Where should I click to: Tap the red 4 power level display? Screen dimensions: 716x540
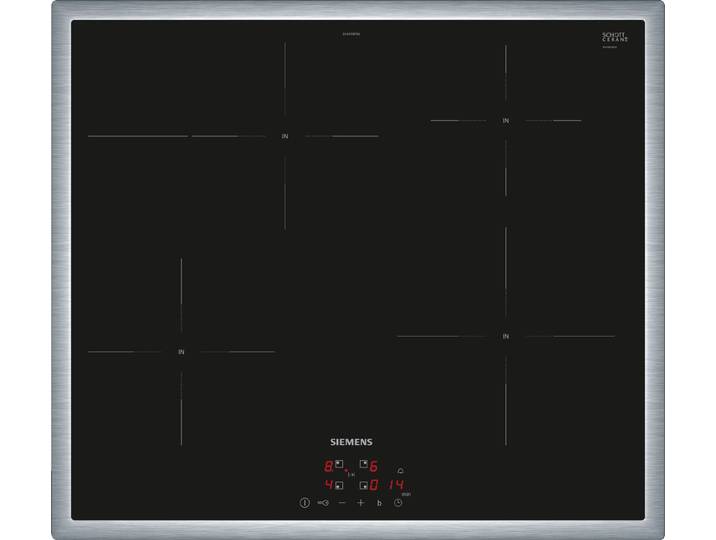tap(329, 485)
